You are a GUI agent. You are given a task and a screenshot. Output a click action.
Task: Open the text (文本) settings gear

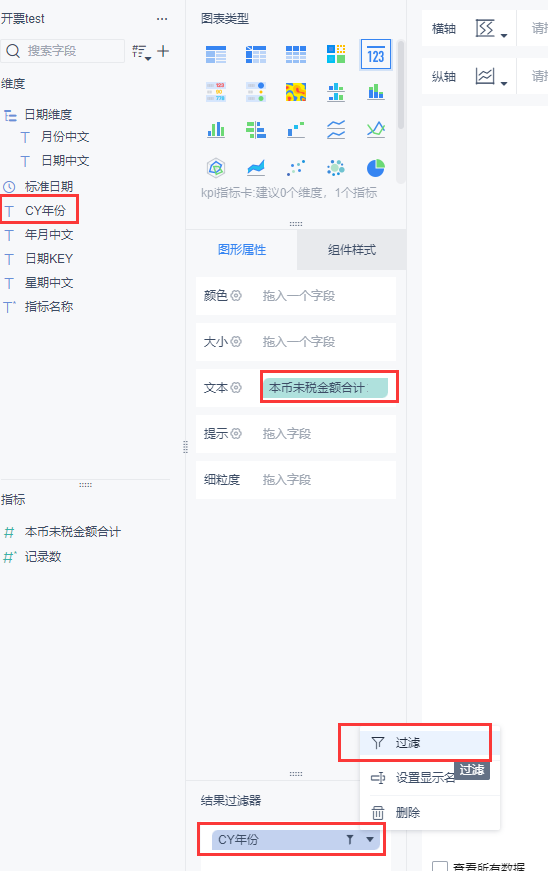click(x=237, y=387)
